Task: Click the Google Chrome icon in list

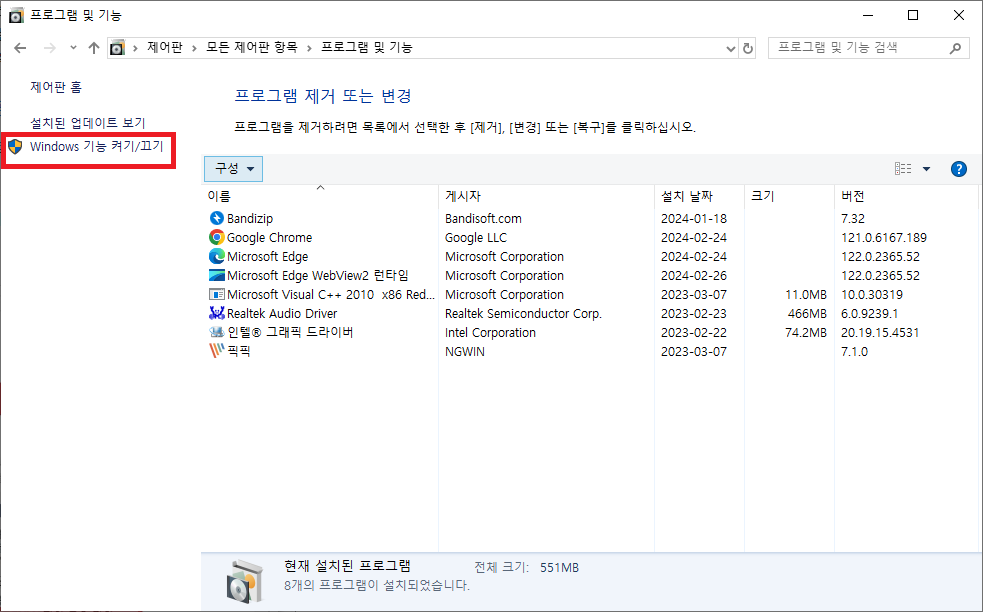Action: (x=216, y=237)
